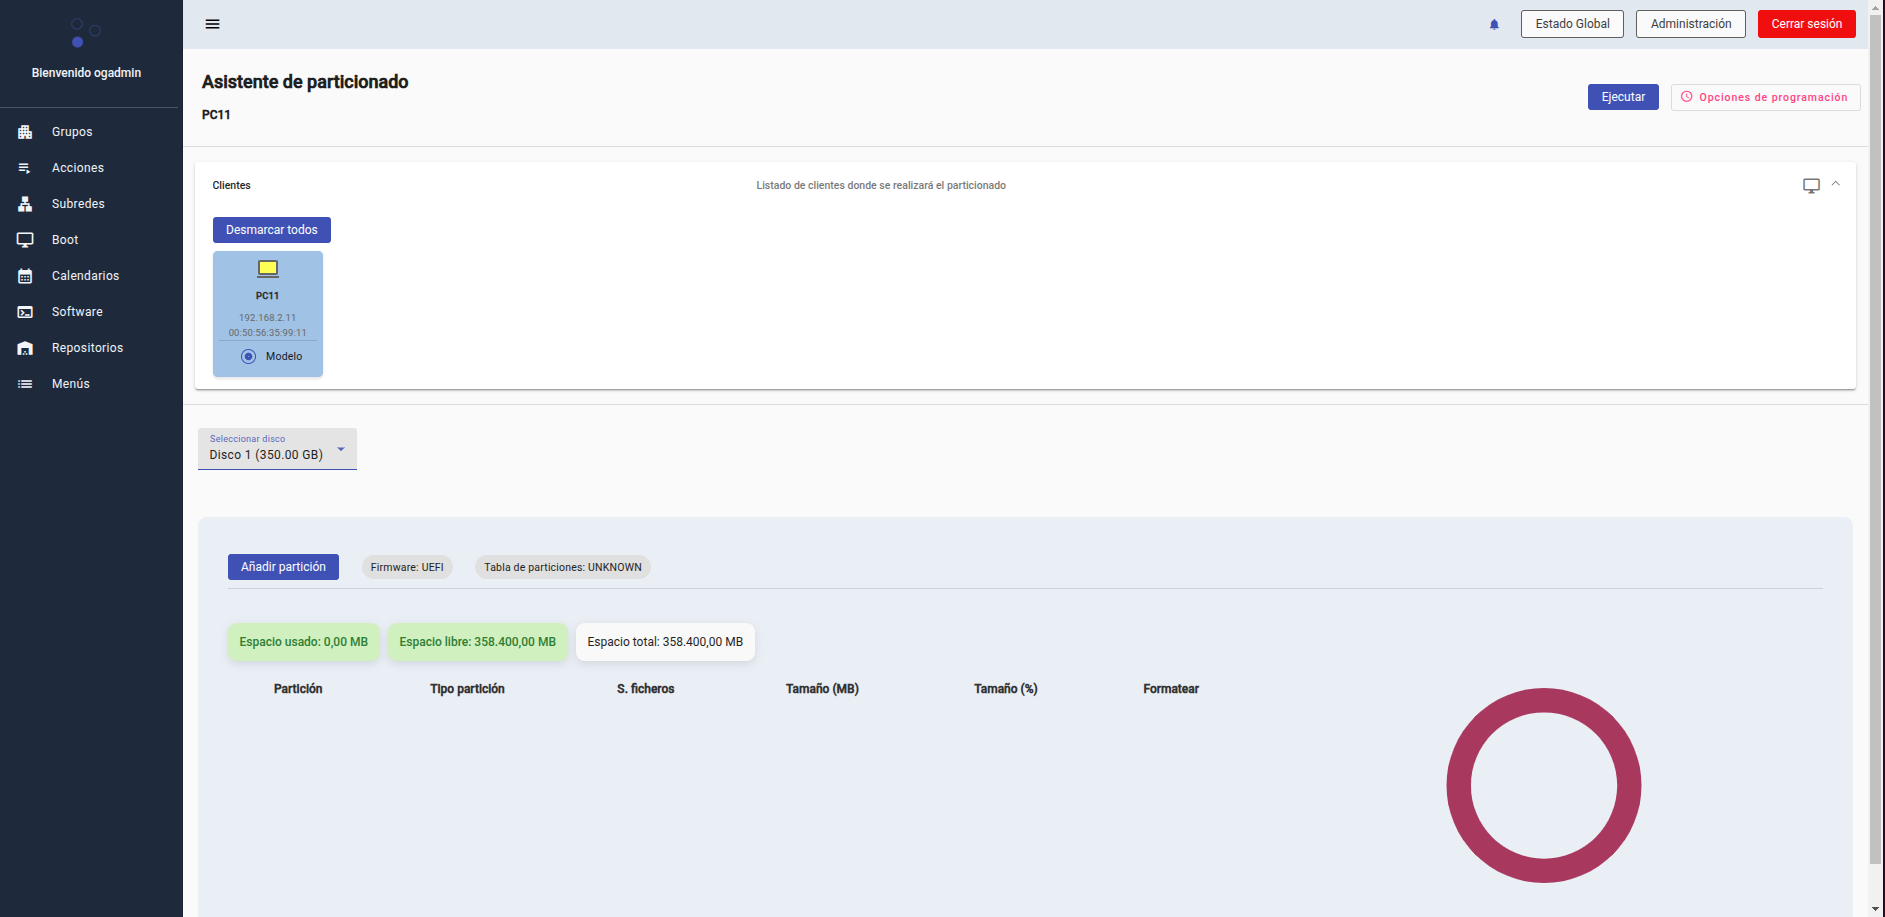The height and width of the screenshot is (917, 1885).
Task: Click the red donut chart ring
Action: pos(1459,785)
